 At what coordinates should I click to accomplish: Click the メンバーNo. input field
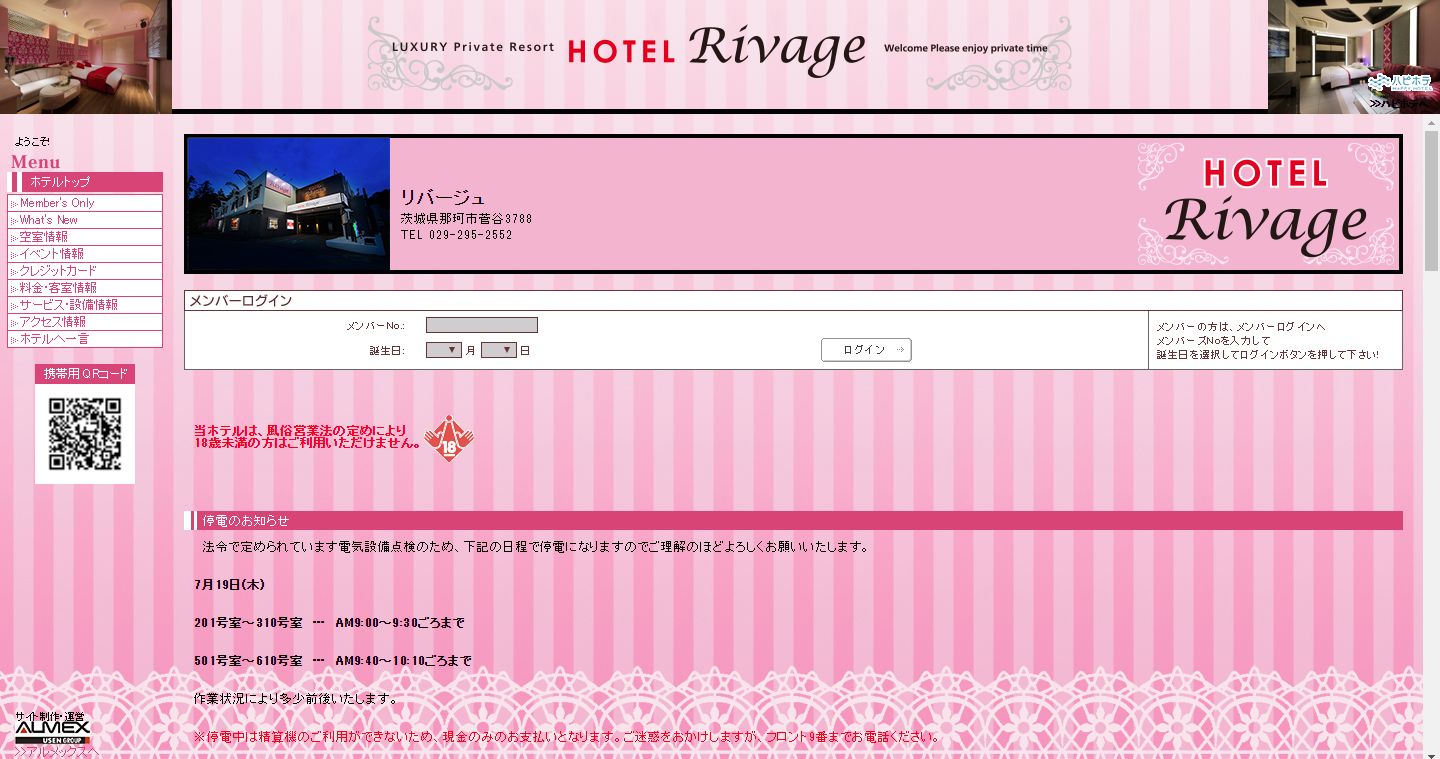482,325
